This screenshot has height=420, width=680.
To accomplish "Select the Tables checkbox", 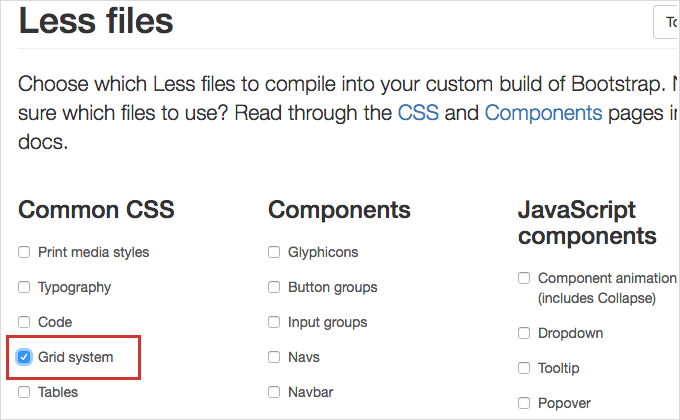I will point(24,392).
